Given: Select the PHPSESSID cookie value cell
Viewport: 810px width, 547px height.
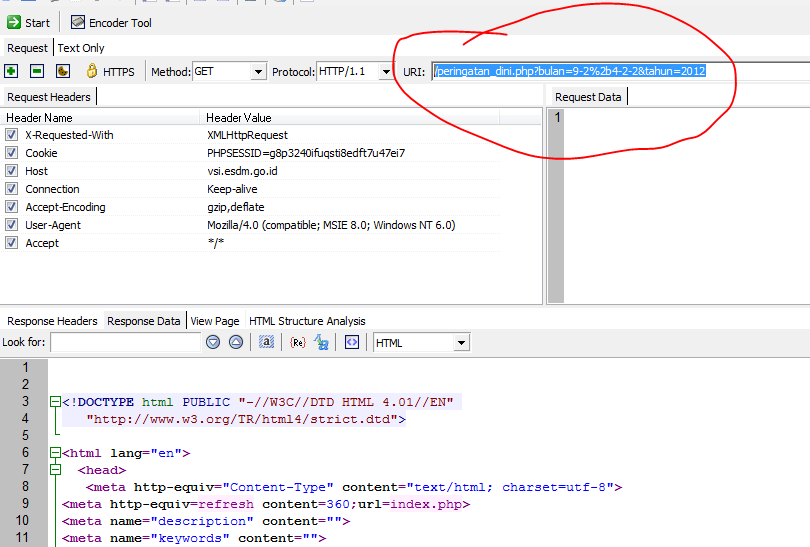Looking at the screenshot, I should click(x=306, y=153).
